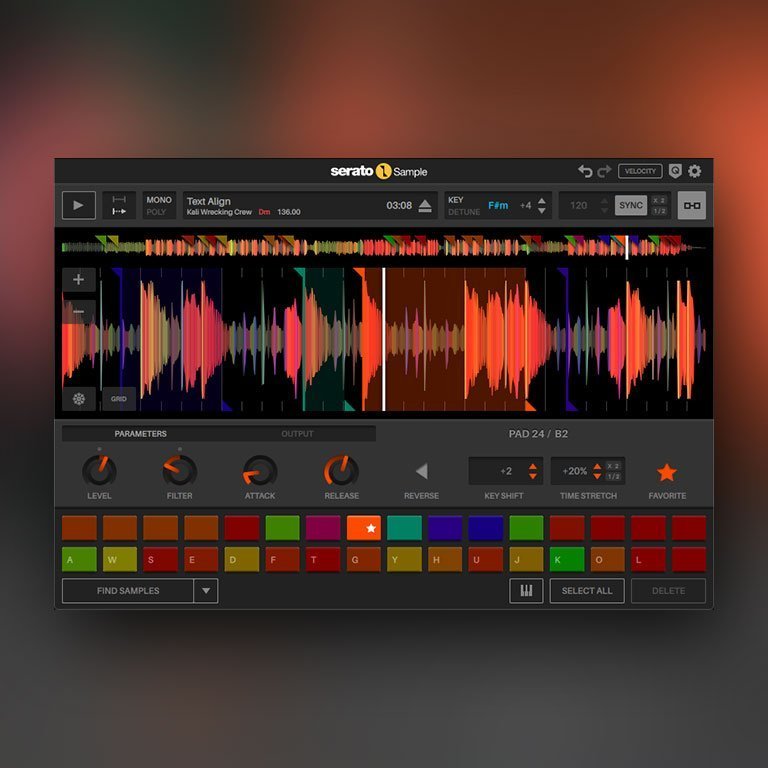Select the orange starred pad
Image resolution: width=768 pixels, height=768 pixels.
(363, 528)
